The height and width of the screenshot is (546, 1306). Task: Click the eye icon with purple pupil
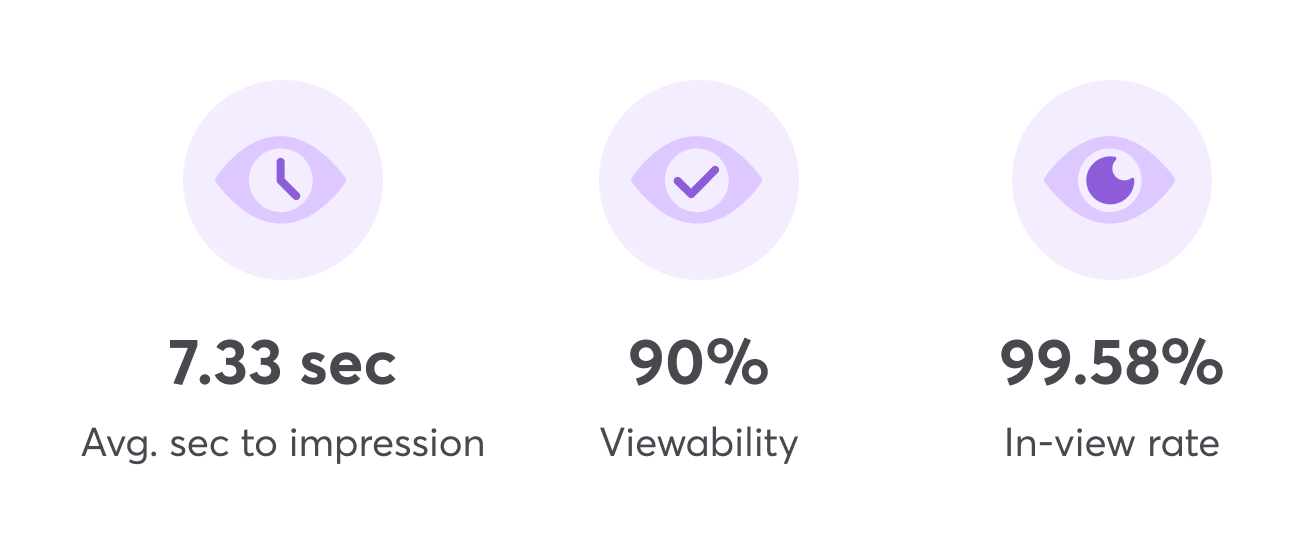pos(1110,180)
